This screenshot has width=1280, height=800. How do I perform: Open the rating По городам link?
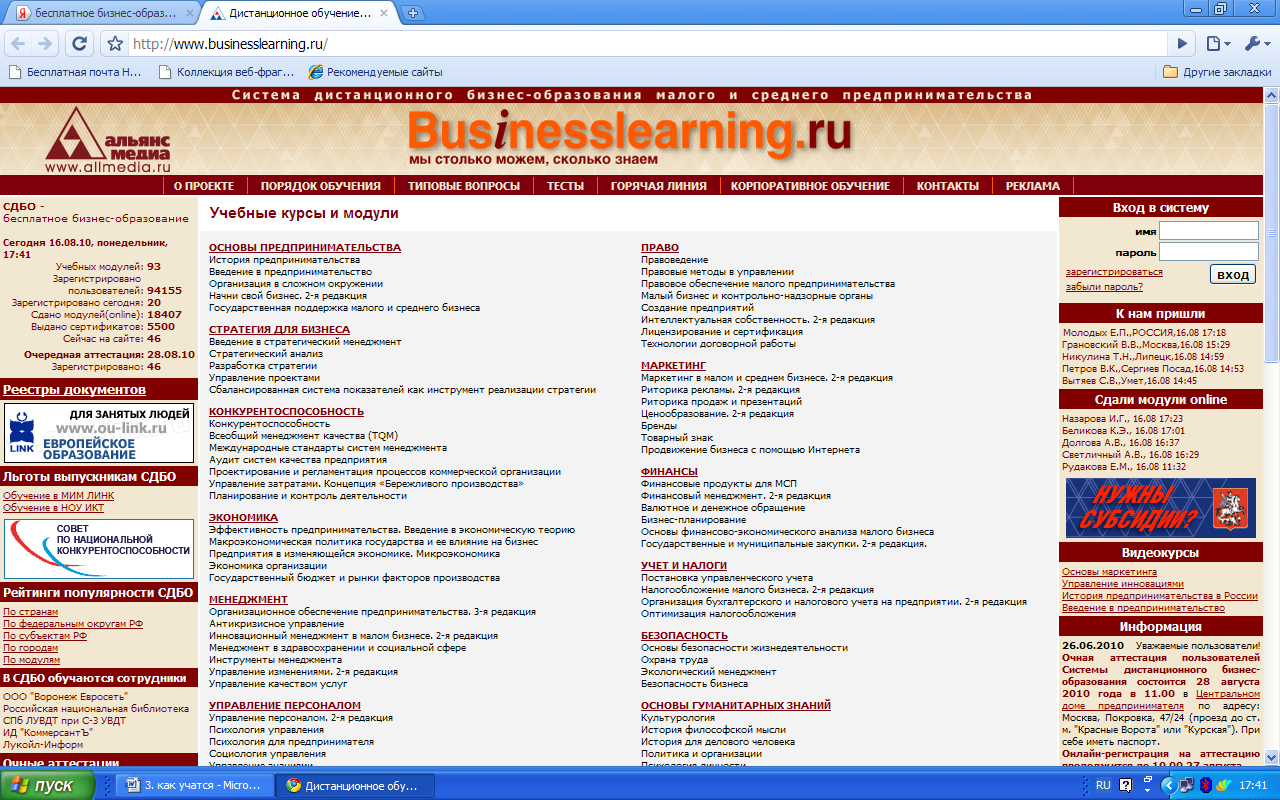coord(30,648)
